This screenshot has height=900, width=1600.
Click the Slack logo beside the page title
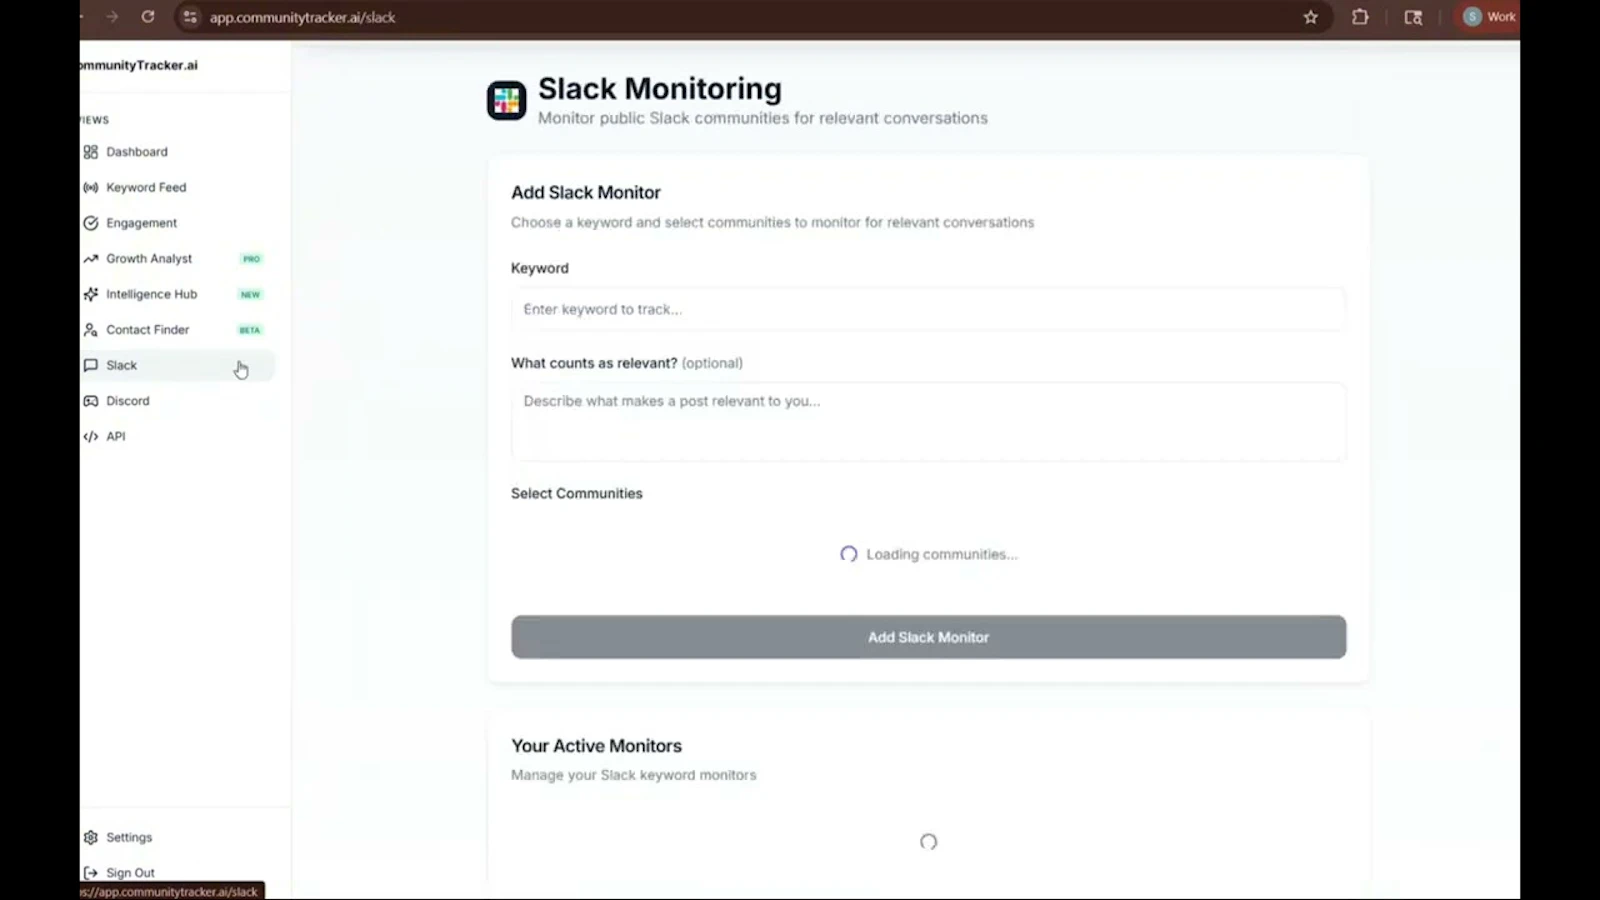tap(506, 100)
